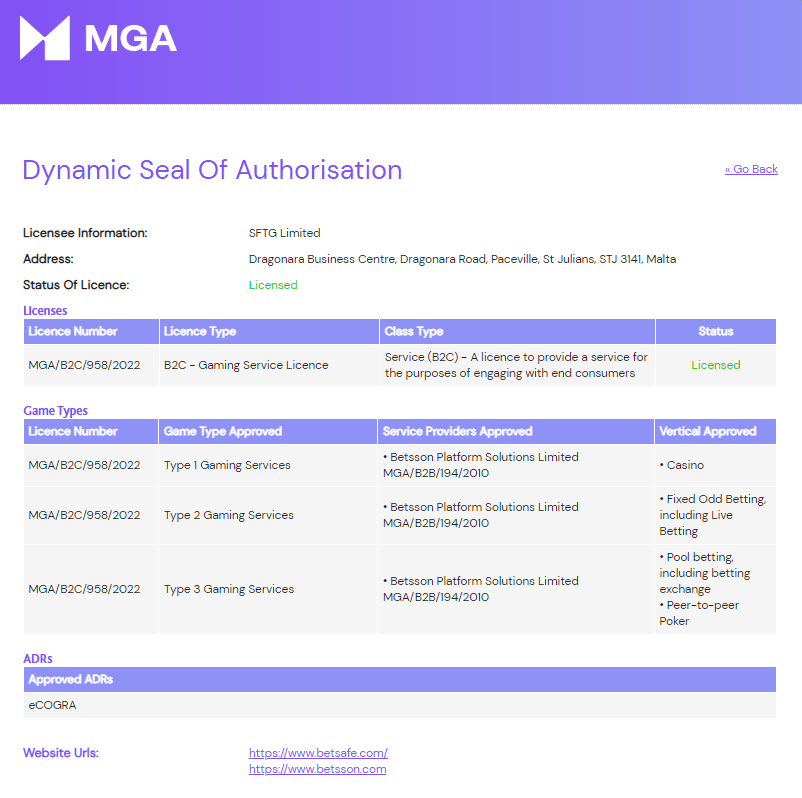Click the Website Urls label
Viewport: 802px width, 798px height.
pos(61,753)
